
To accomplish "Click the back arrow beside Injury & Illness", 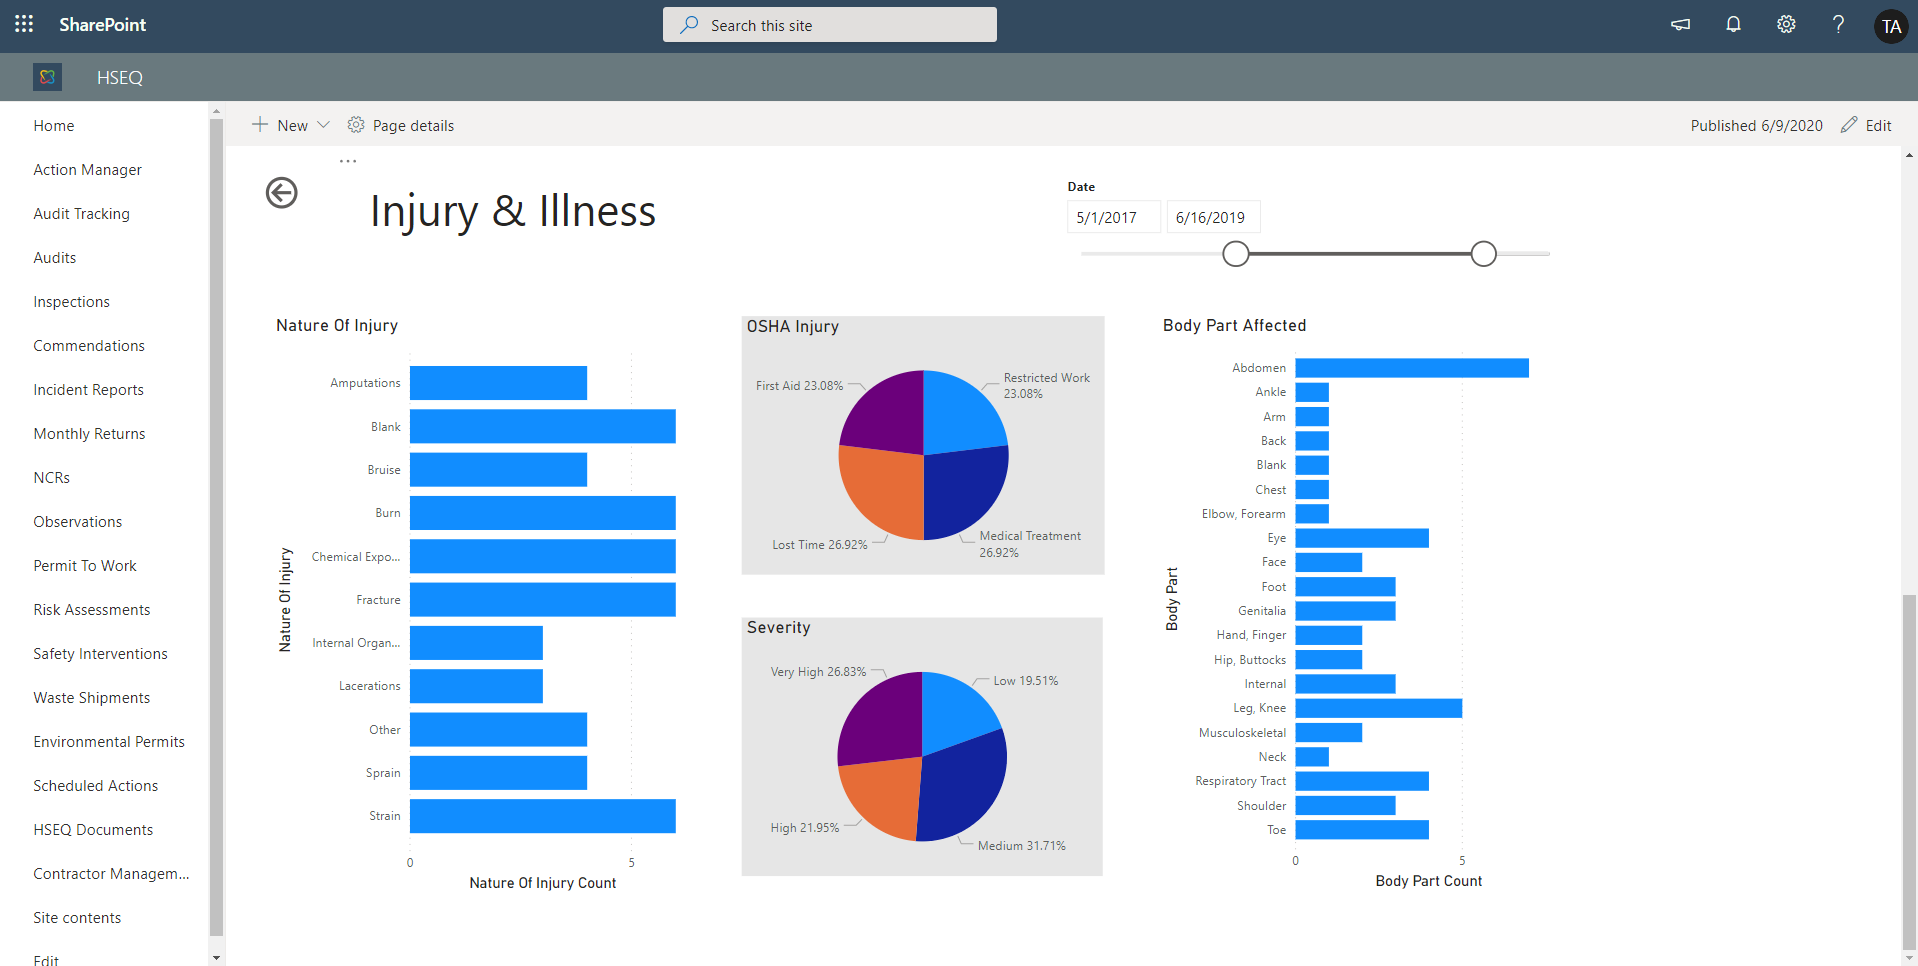I will pos(282,192).
